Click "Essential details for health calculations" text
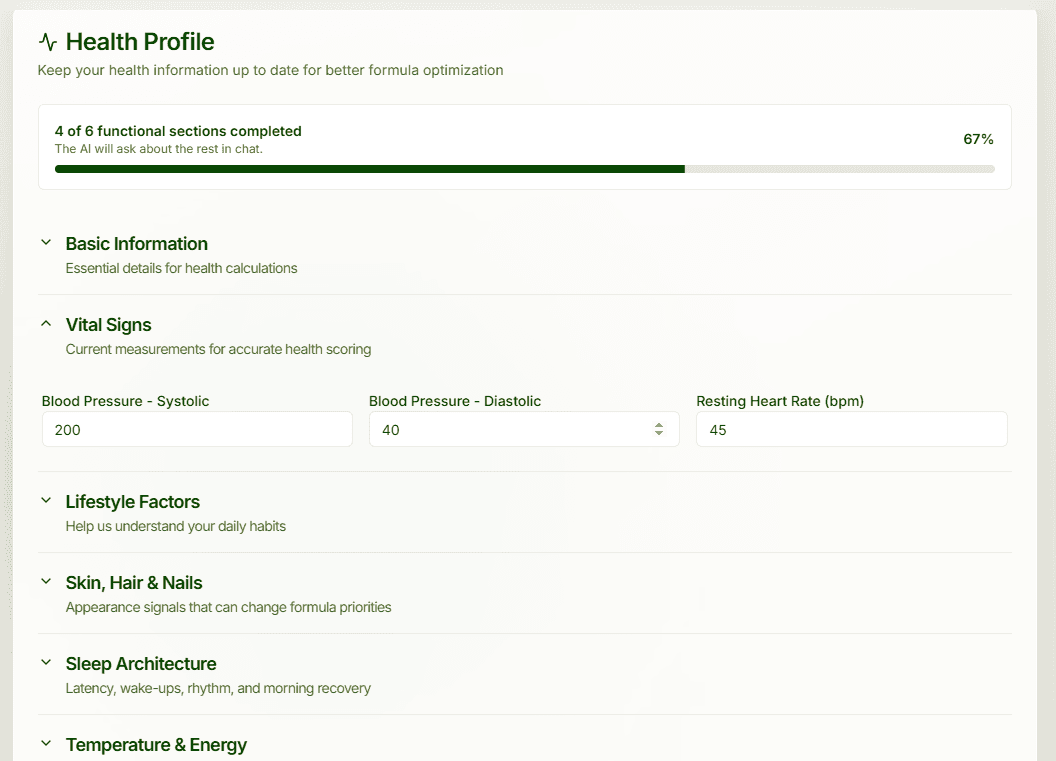Screen dimensions: 1056x761 click(x=181, y=268)
